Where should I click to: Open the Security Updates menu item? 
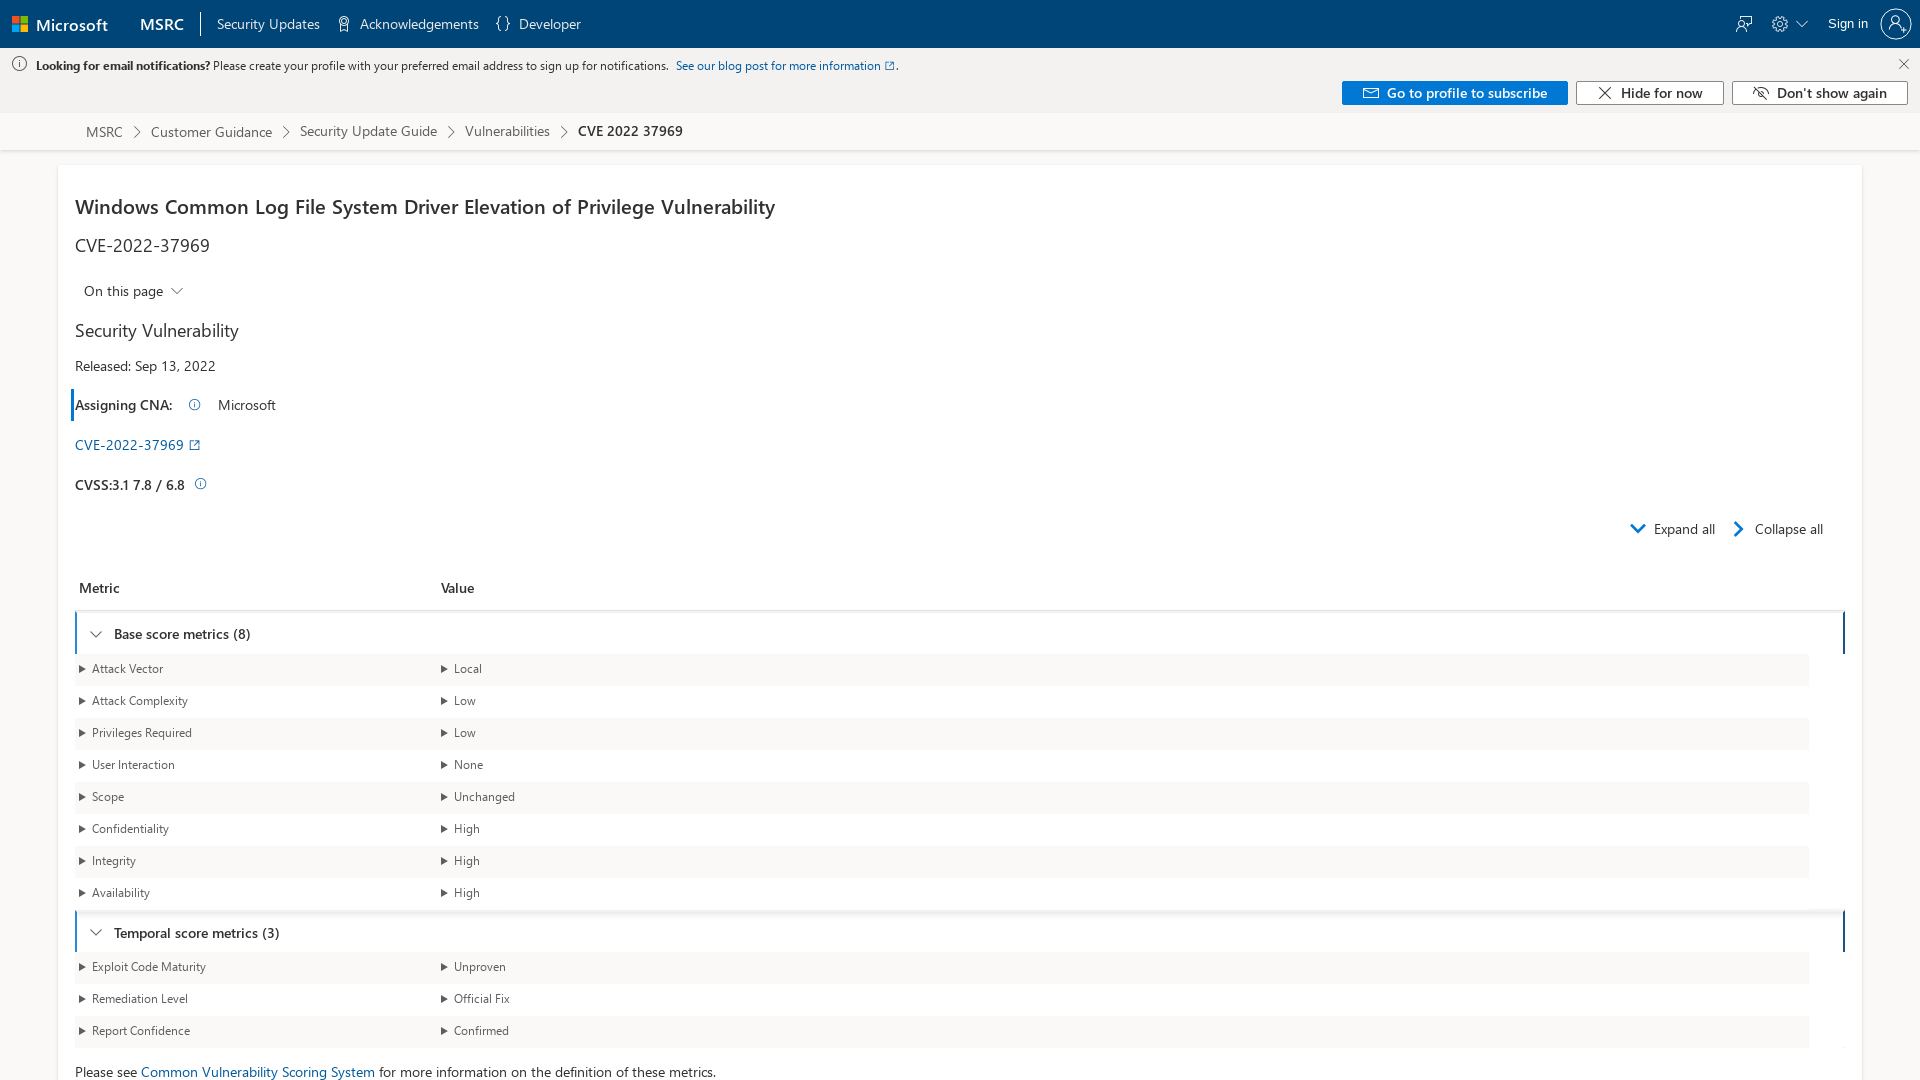(267, 23)
